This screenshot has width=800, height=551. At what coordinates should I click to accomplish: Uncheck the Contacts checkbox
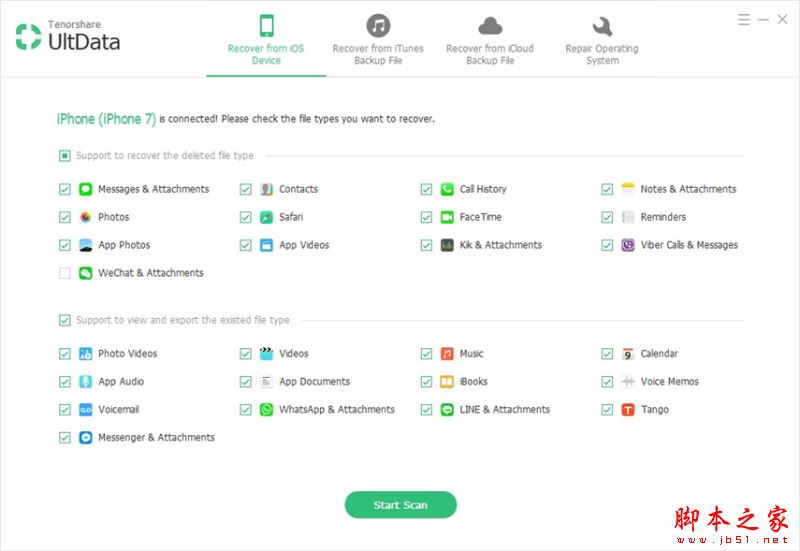pos(245,189)
